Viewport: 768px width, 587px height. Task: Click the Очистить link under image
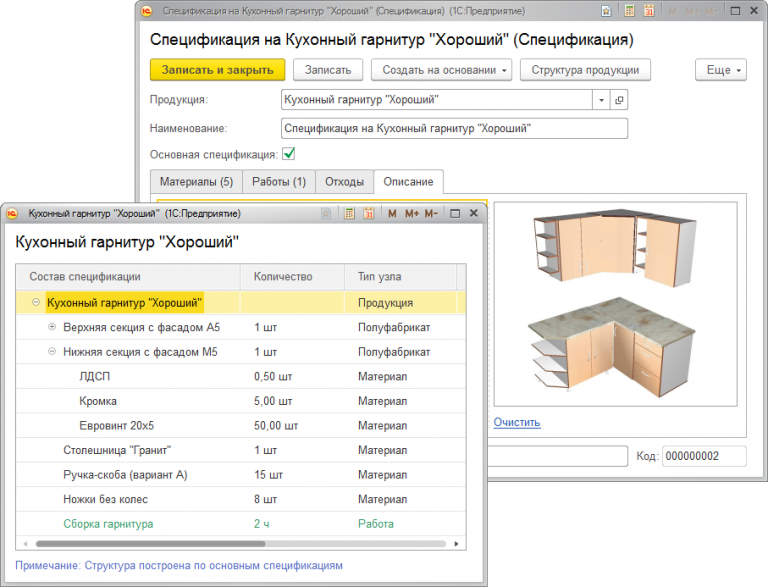(x=517, y=422)
